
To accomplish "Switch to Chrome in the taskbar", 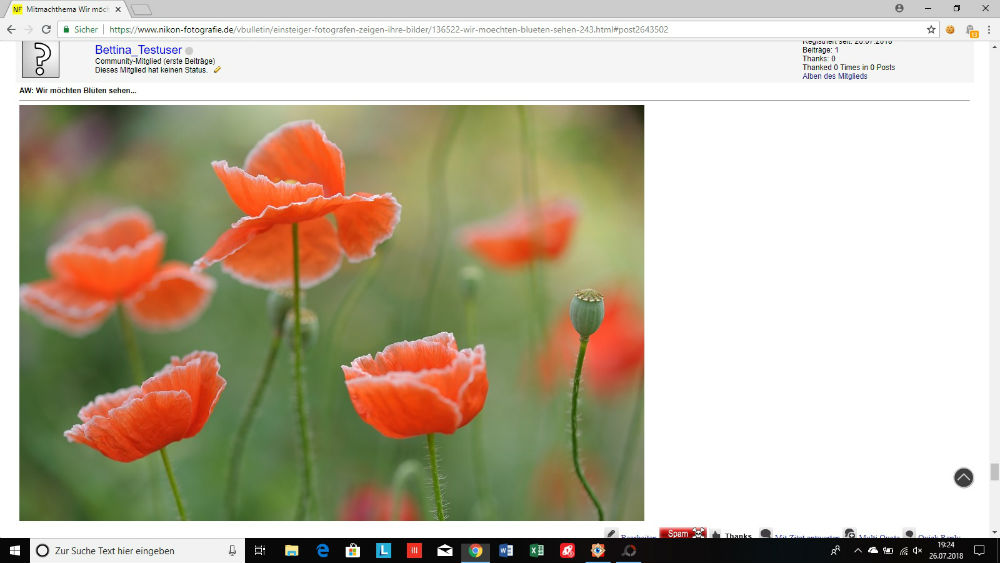I will pyautogui.click(x=475, y=550).
